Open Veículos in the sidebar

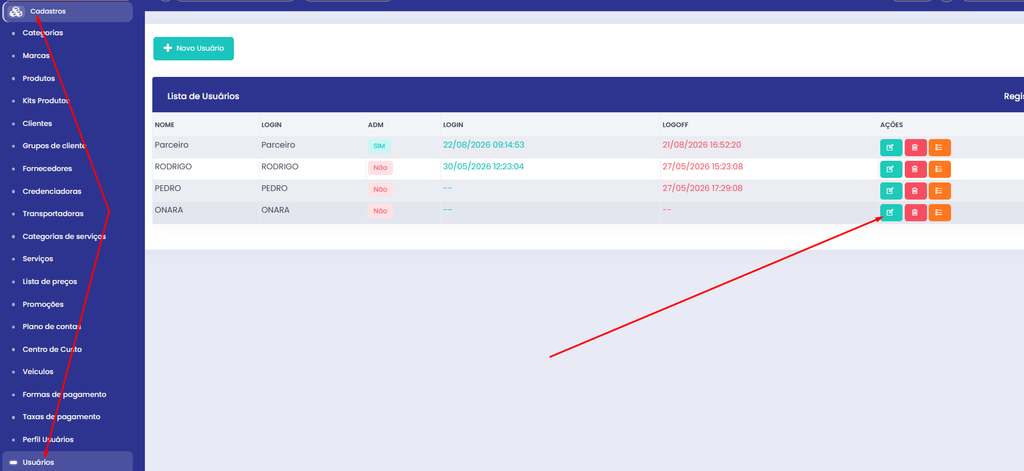(x=38, y=372)
